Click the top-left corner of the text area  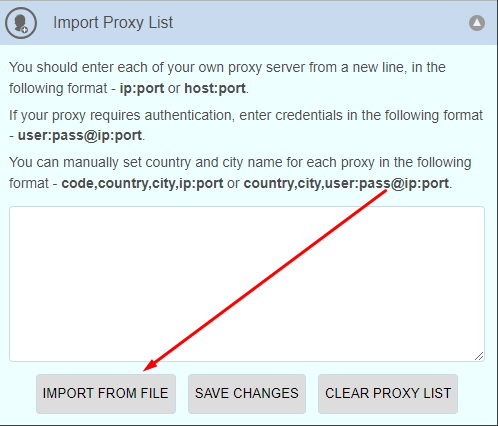tap(11, 208)
